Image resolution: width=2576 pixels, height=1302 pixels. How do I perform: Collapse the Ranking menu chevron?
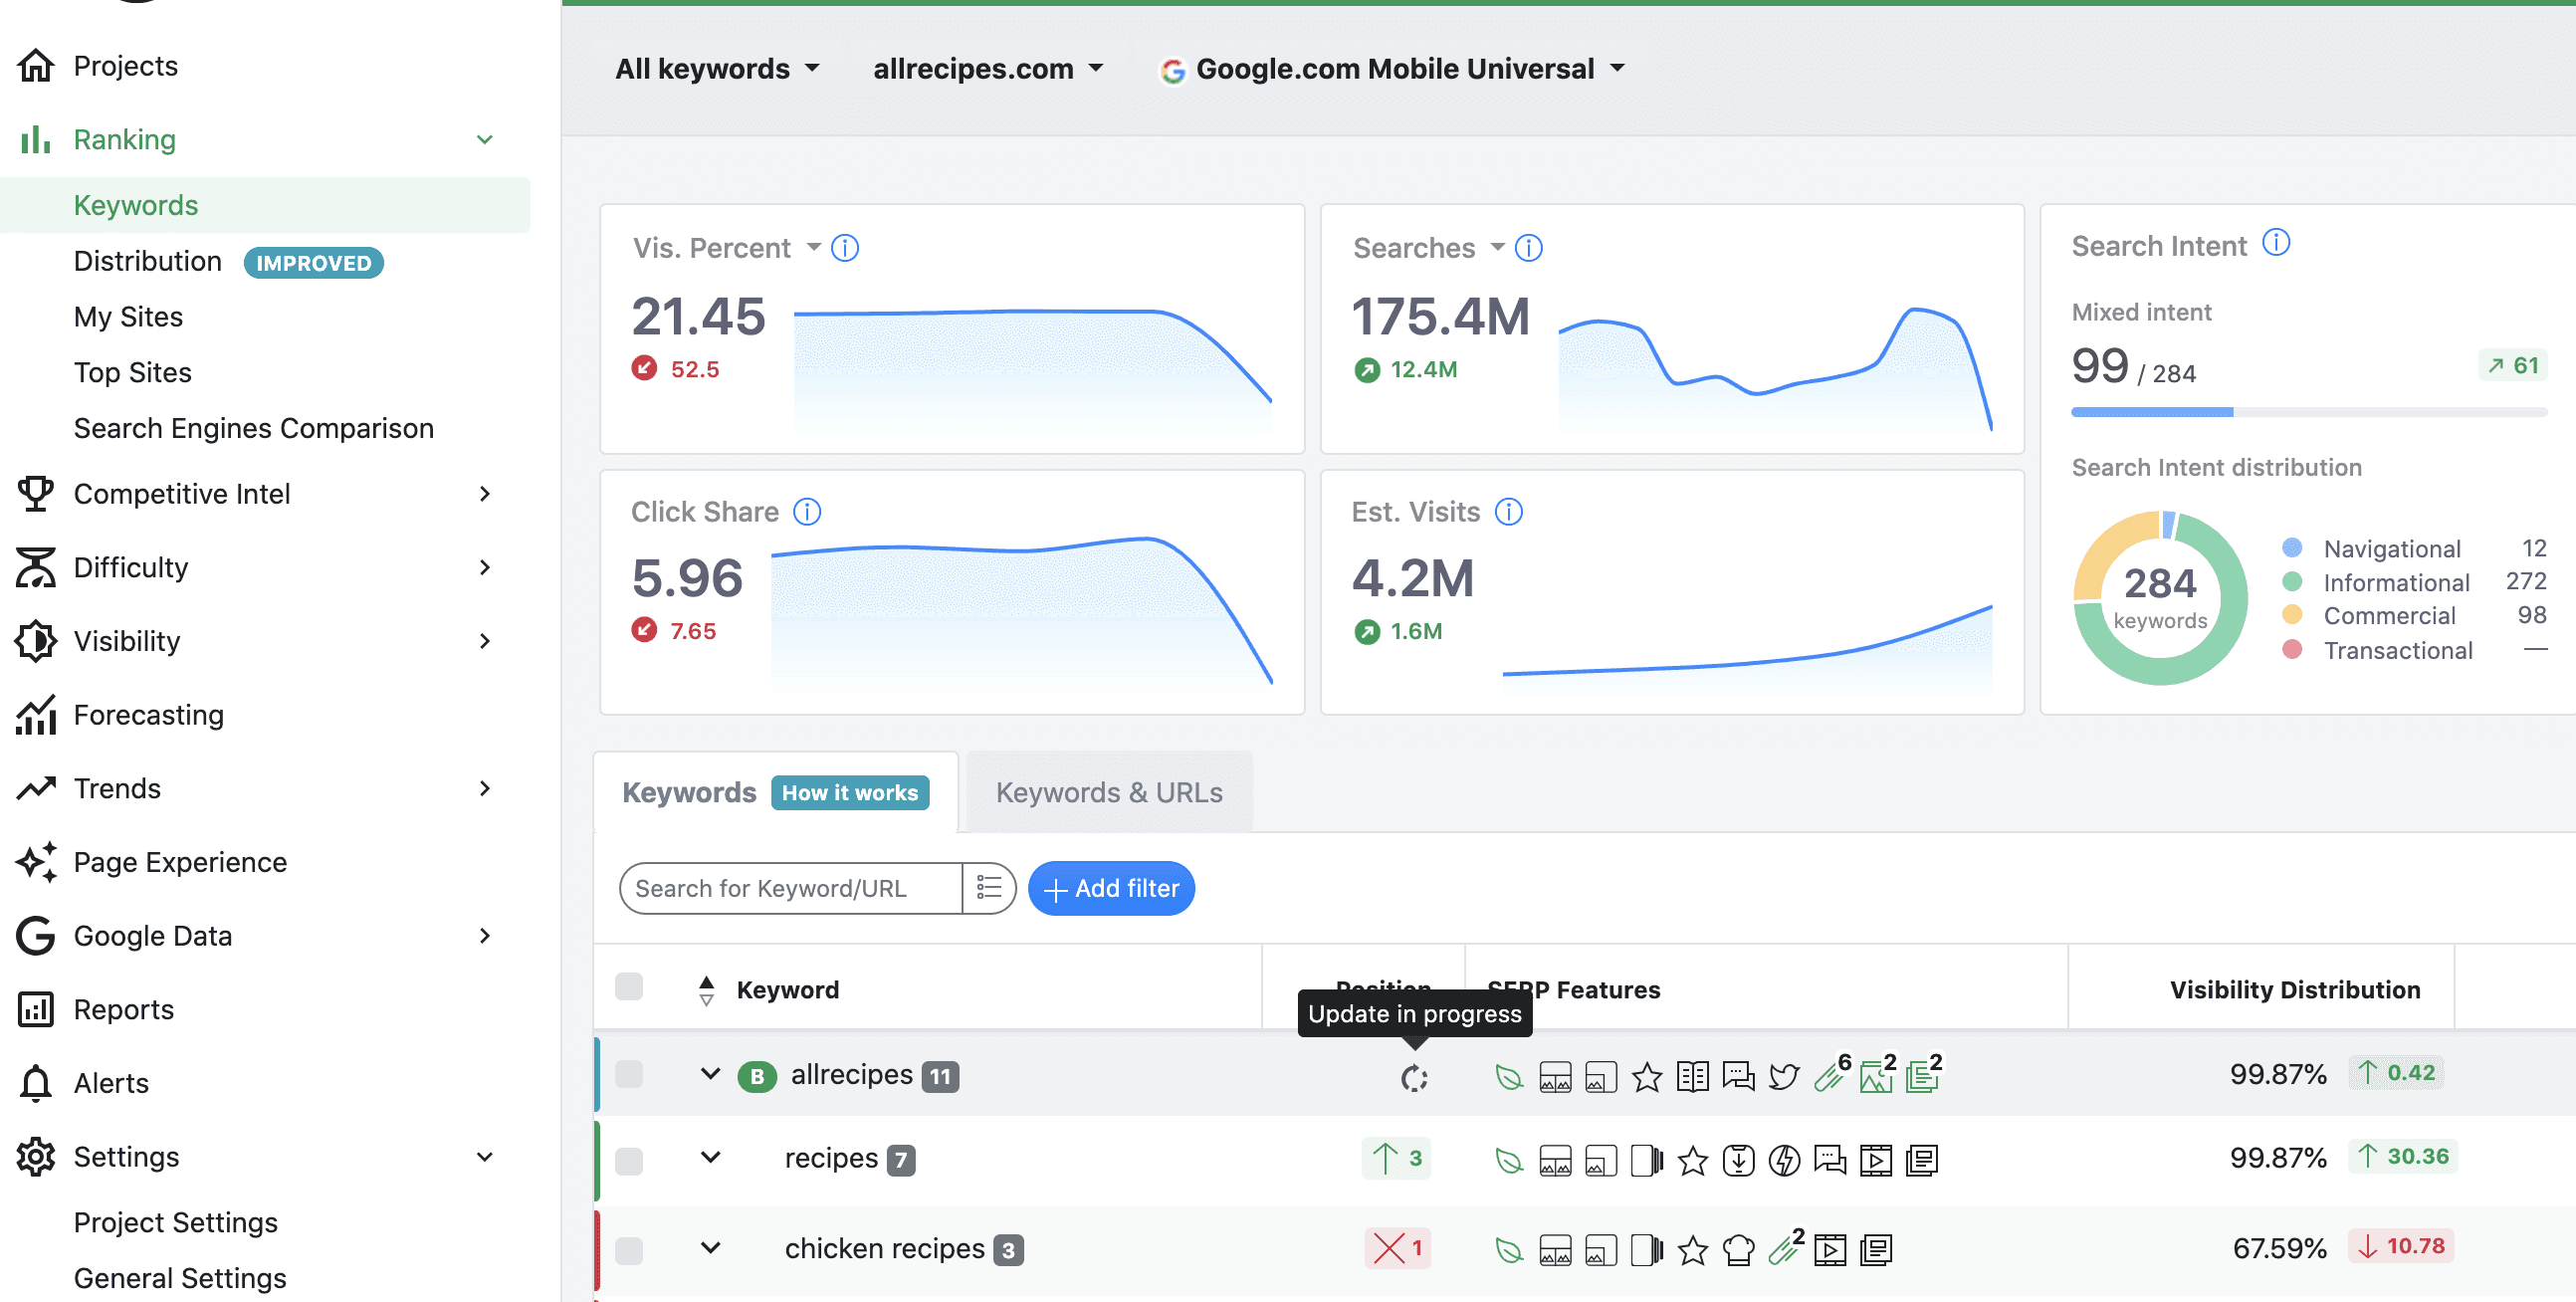click(485, 140)
